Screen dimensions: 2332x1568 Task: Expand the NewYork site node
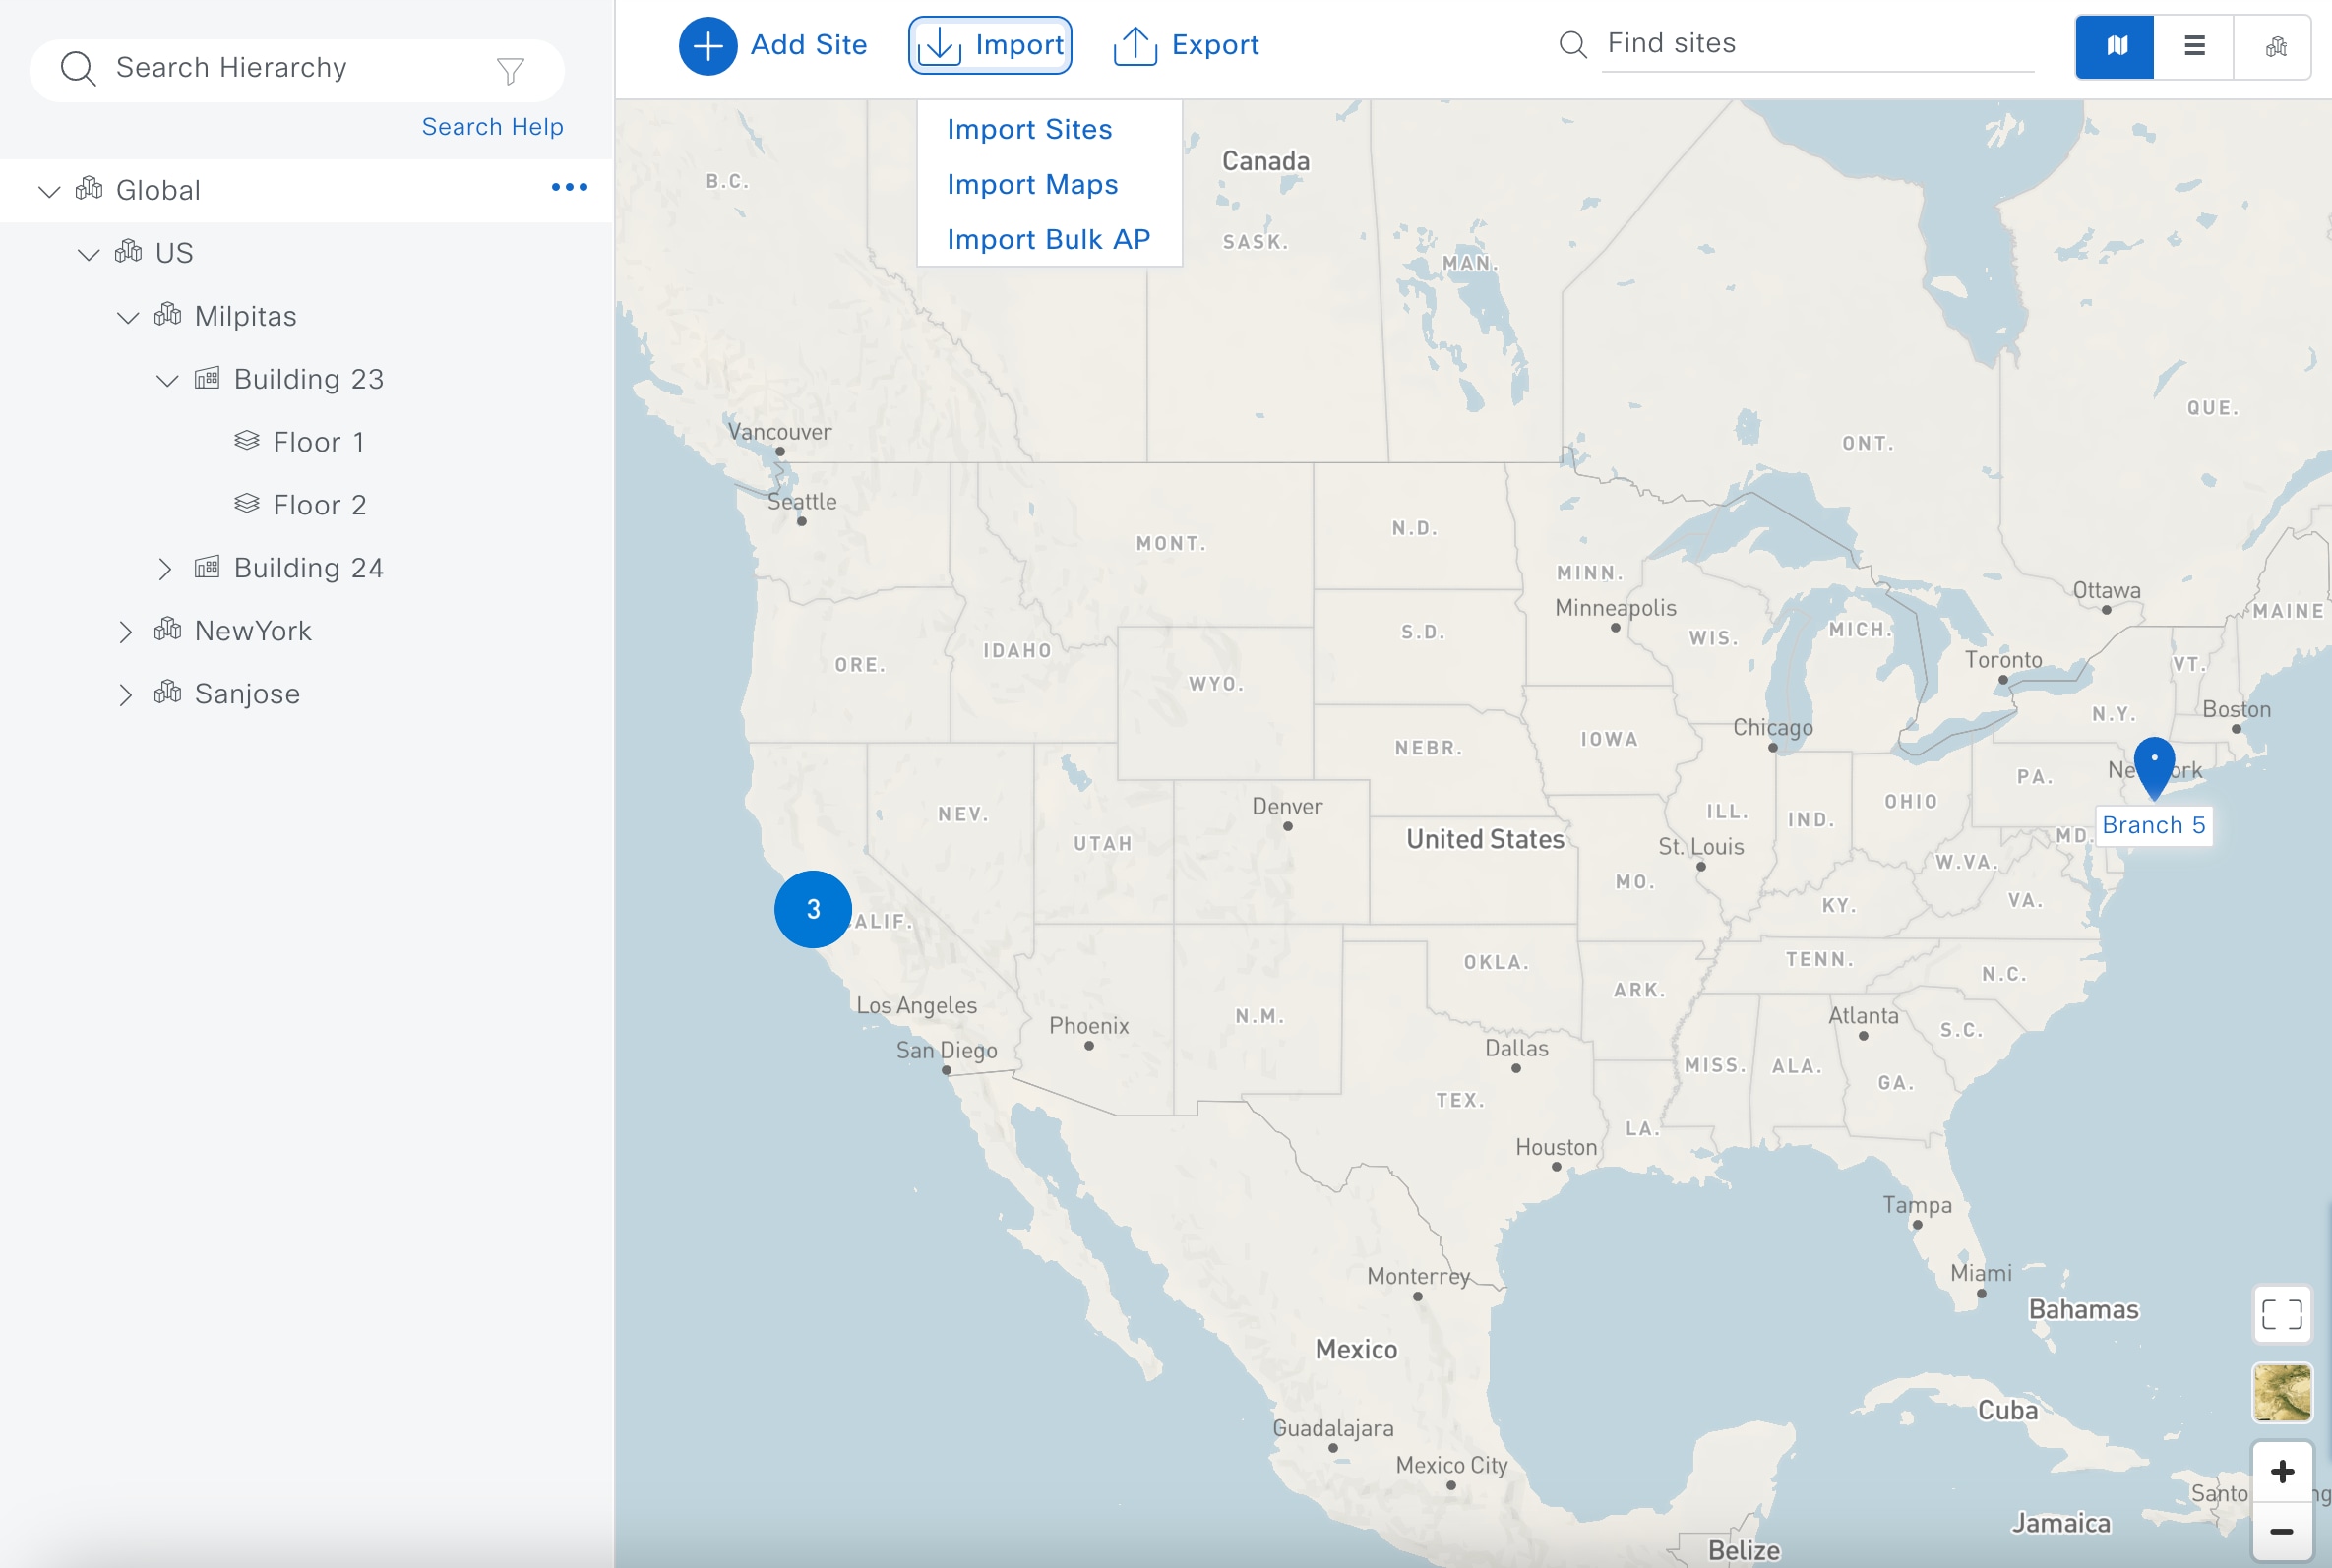coord(126,630)
